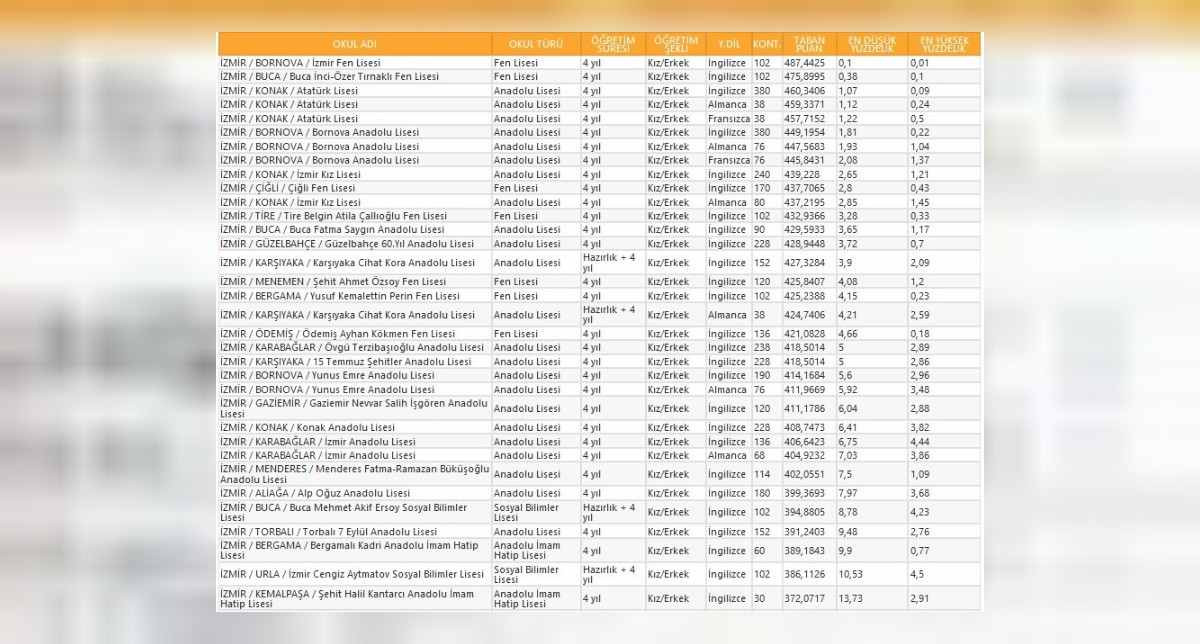
Task: Click the quota value 170
Action: coord(762,188)
